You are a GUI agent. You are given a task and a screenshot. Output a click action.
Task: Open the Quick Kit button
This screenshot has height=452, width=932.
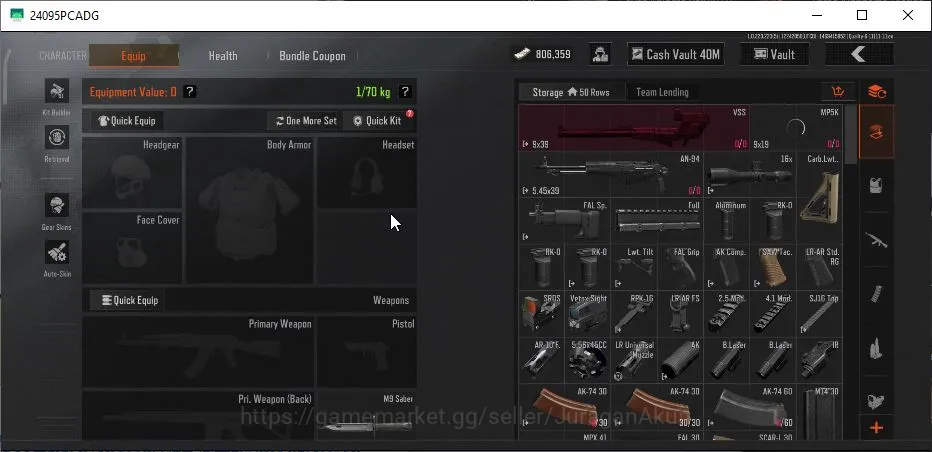pyautogui.click(x=377, y=121)
